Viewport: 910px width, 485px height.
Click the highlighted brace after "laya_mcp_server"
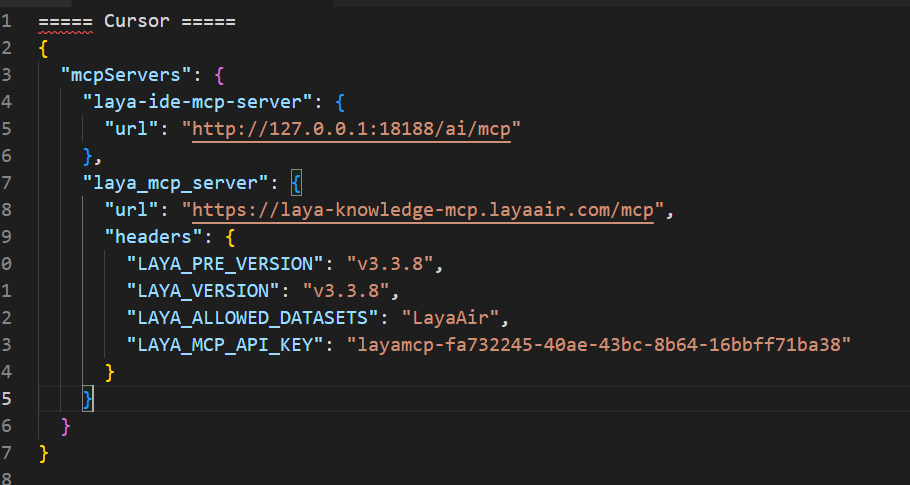[296, 183]
